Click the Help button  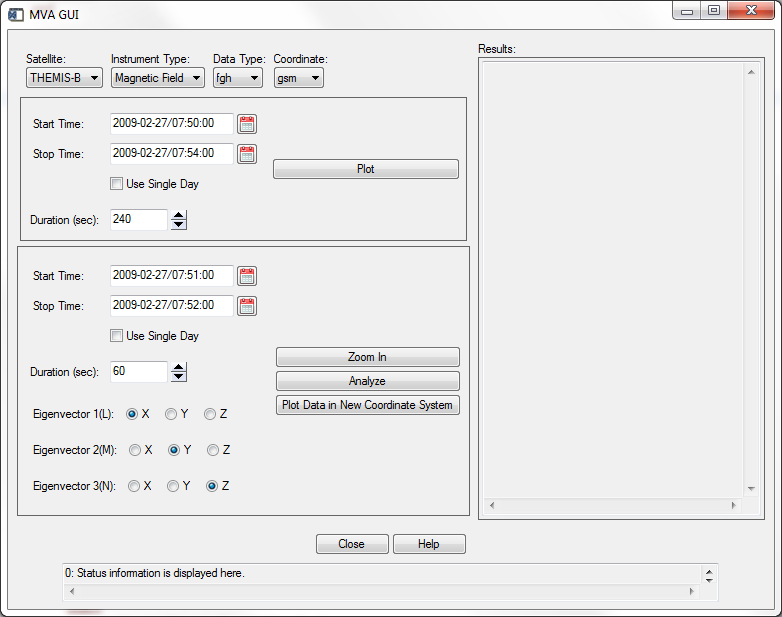(x=429, y=544)
